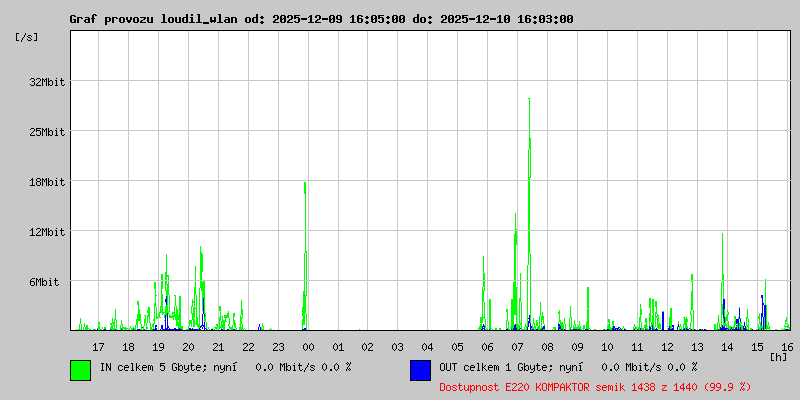Click the 18Mbit y-axis label

(x=47, y=182)
